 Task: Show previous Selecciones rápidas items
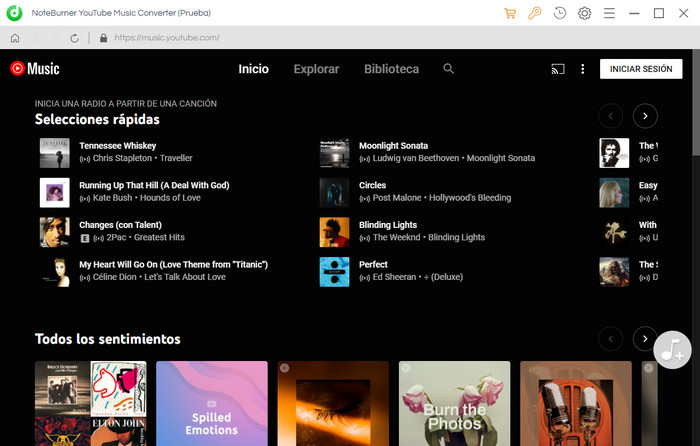pyautogui.click(x=610, y=116)
